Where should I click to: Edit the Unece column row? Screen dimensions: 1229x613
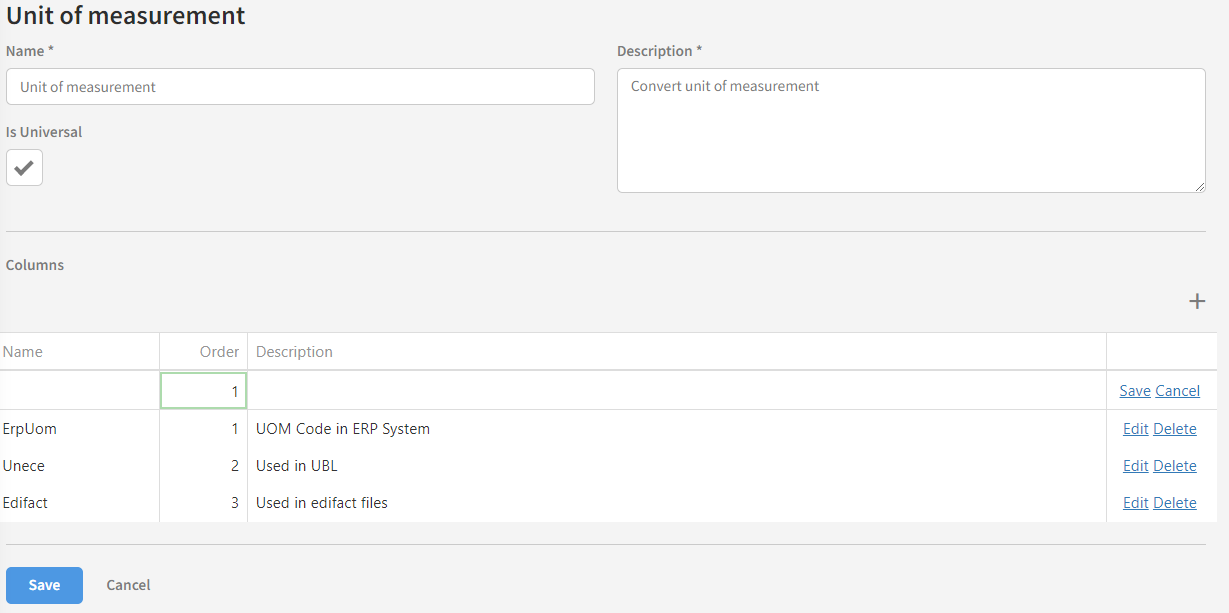tap(1135, 466)
